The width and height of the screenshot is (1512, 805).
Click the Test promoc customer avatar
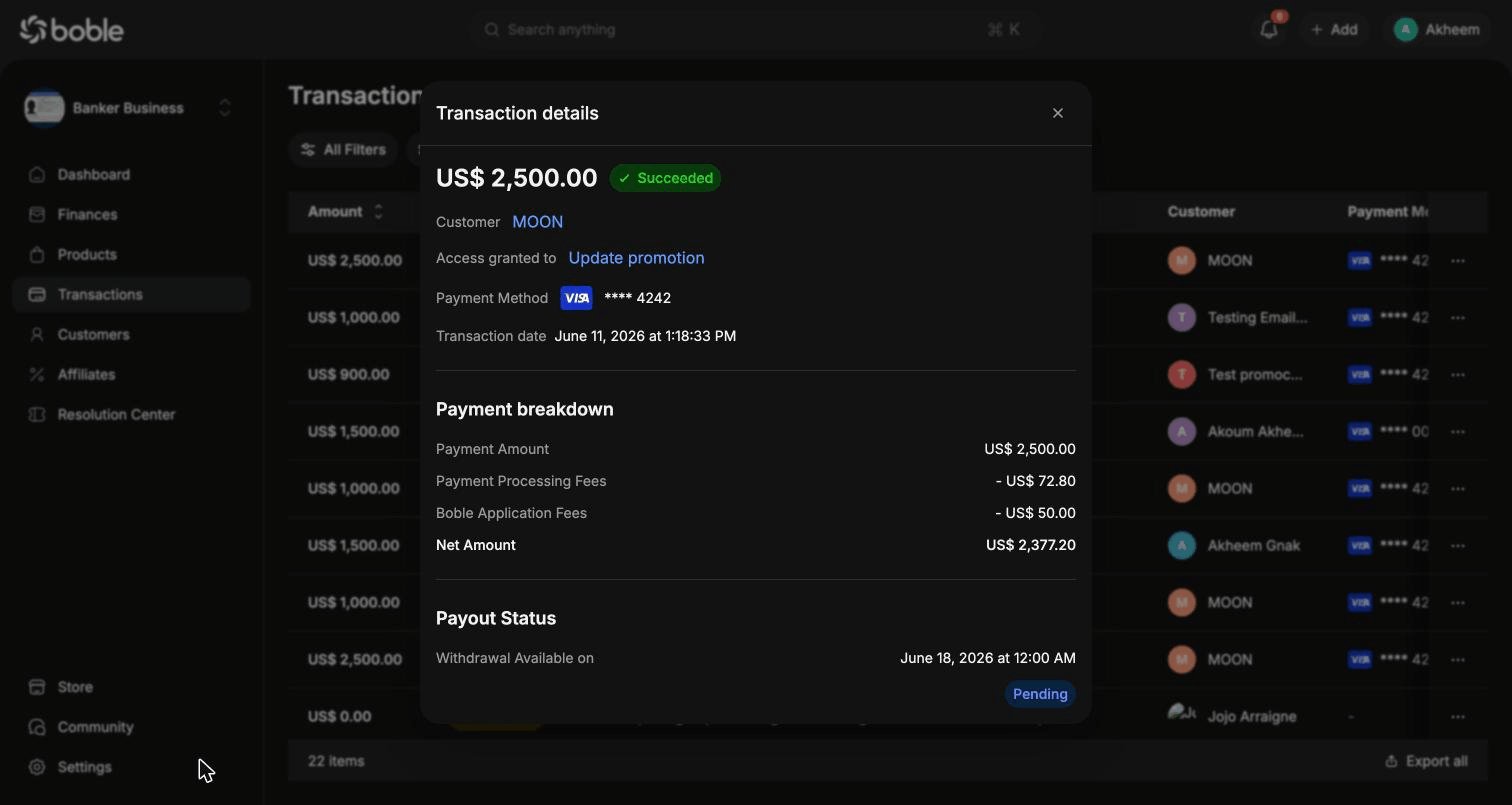coord(1182,374)
